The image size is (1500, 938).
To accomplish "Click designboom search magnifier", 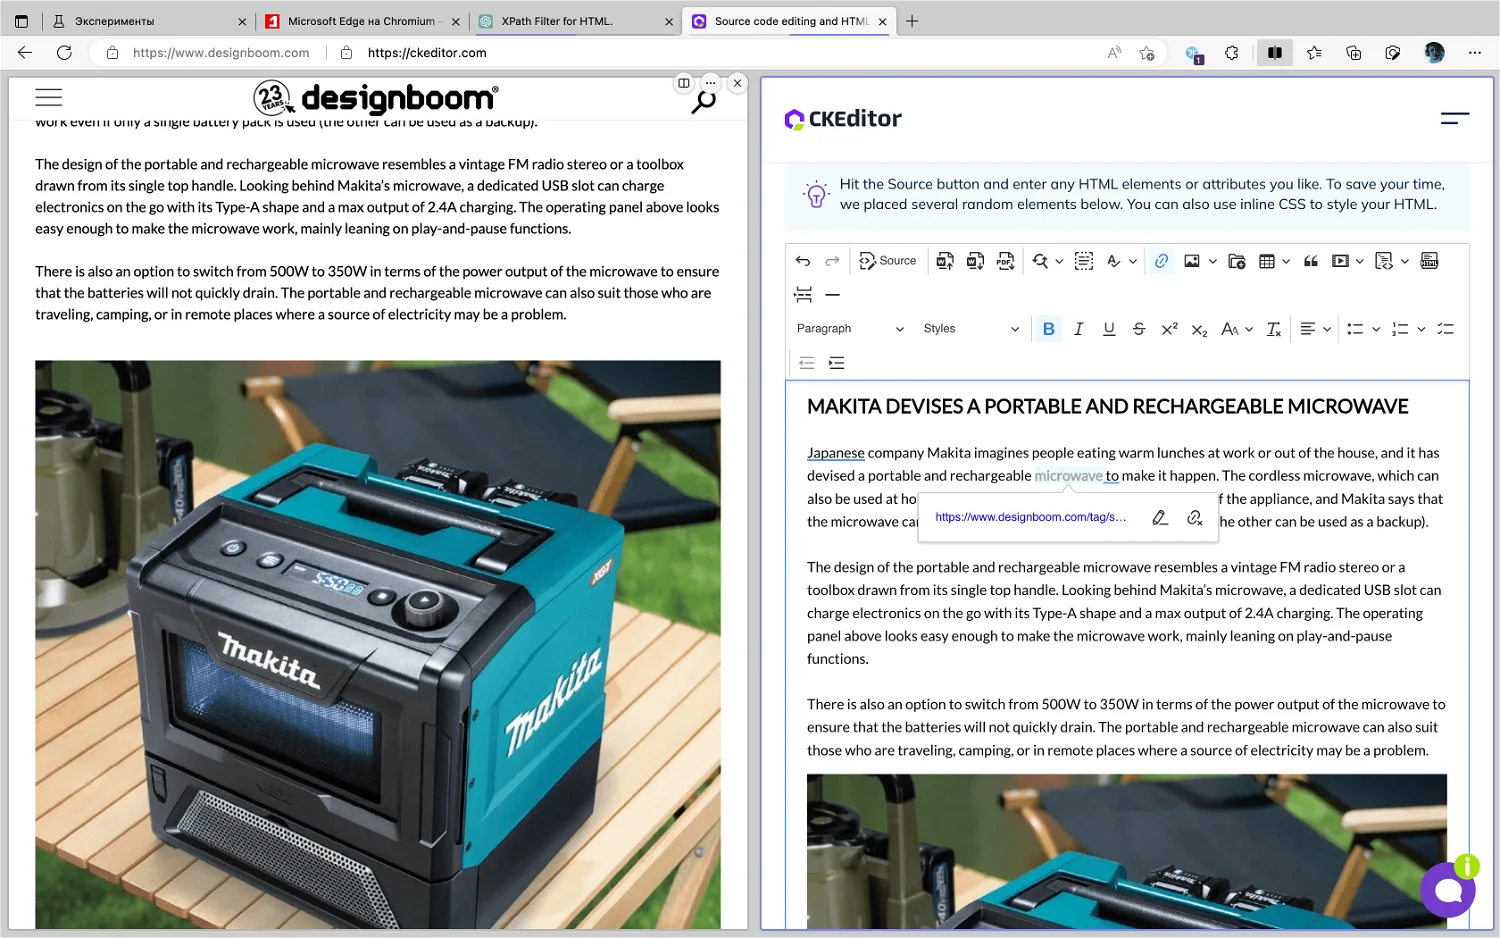I will (x=704, y=101).
